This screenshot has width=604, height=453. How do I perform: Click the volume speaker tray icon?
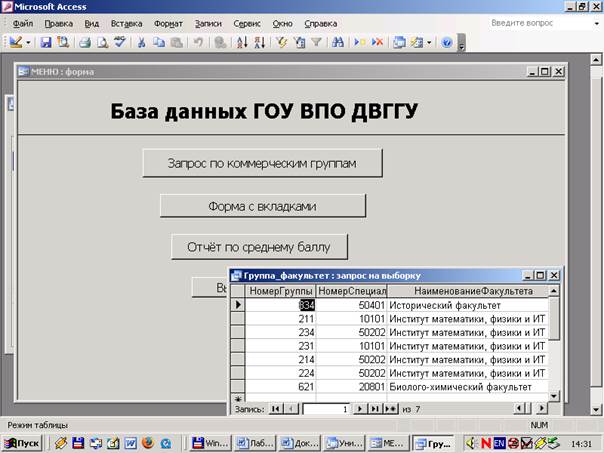(470, 443)
